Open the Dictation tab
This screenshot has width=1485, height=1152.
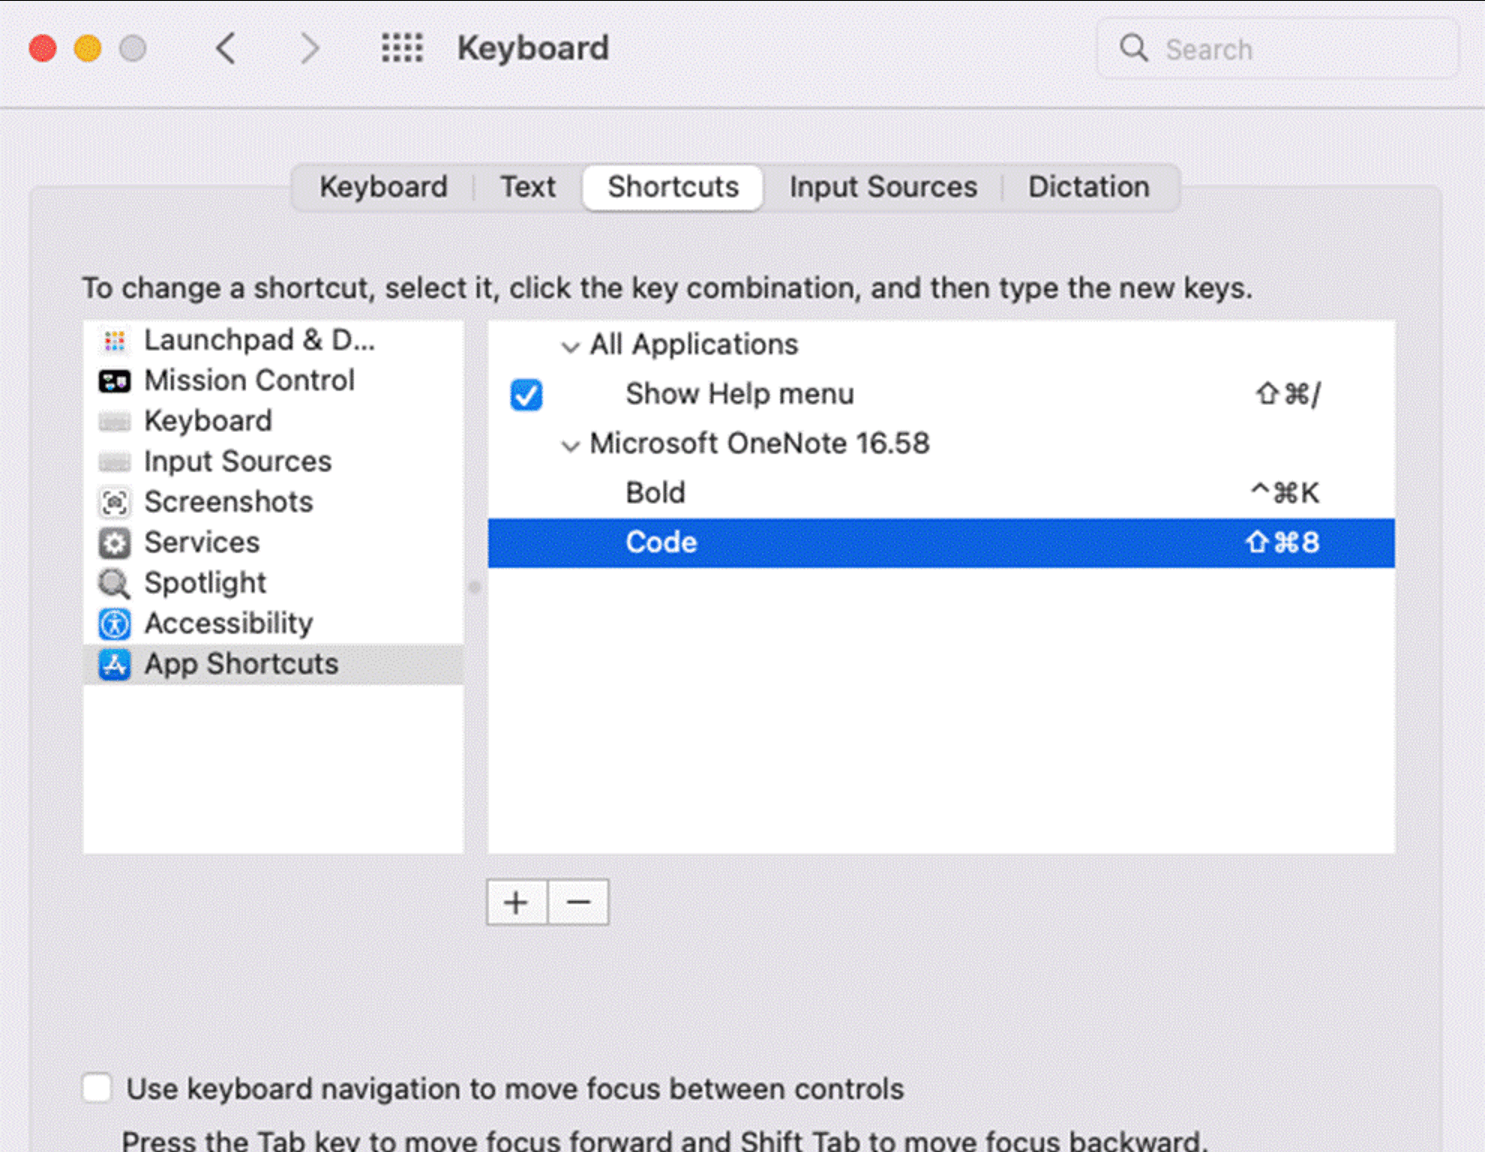point(1089,187)
